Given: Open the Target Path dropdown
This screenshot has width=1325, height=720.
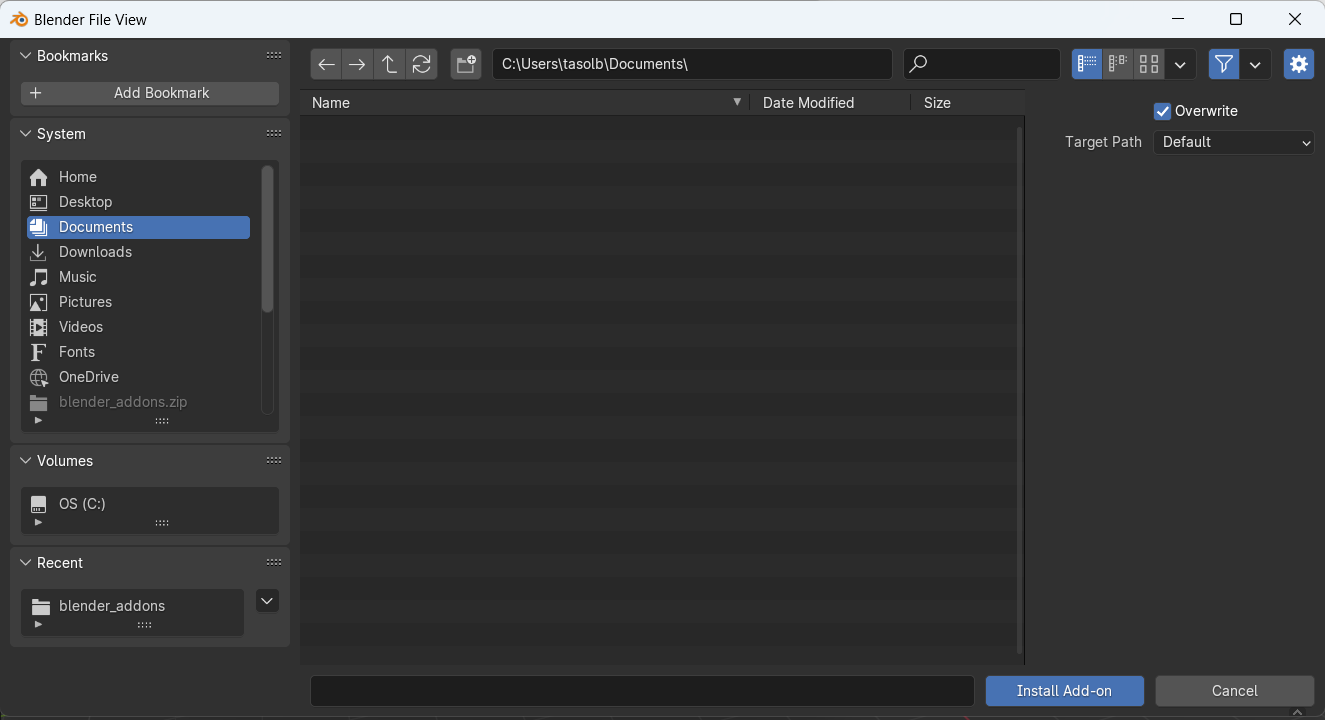Looking at the screenshot, I should pos(1233,142).
